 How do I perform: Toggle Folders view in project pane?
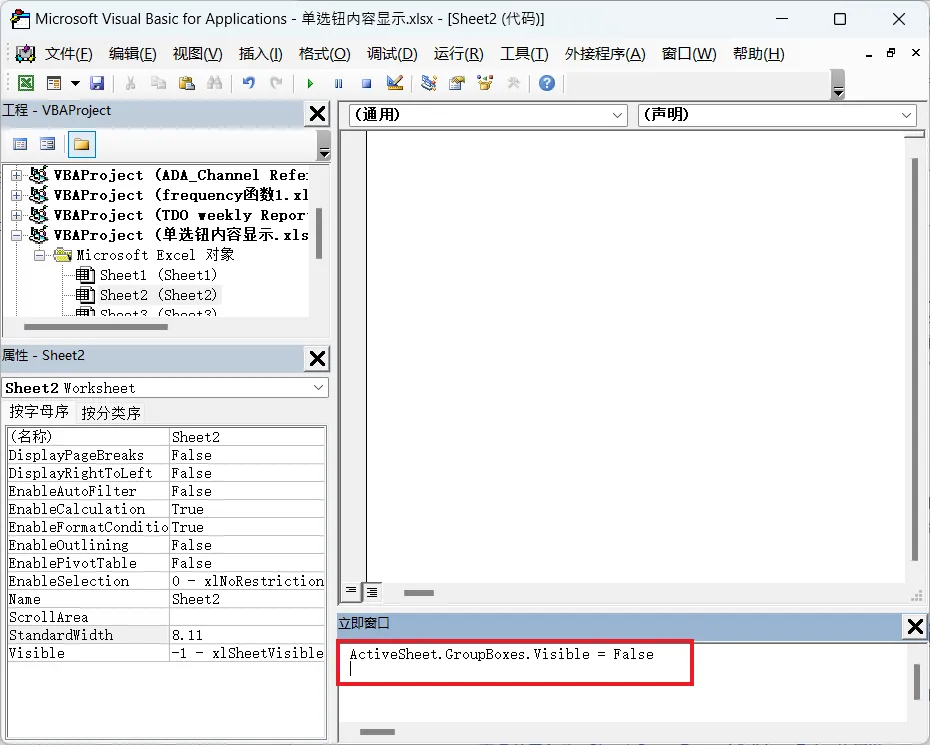tap(81, 144)
